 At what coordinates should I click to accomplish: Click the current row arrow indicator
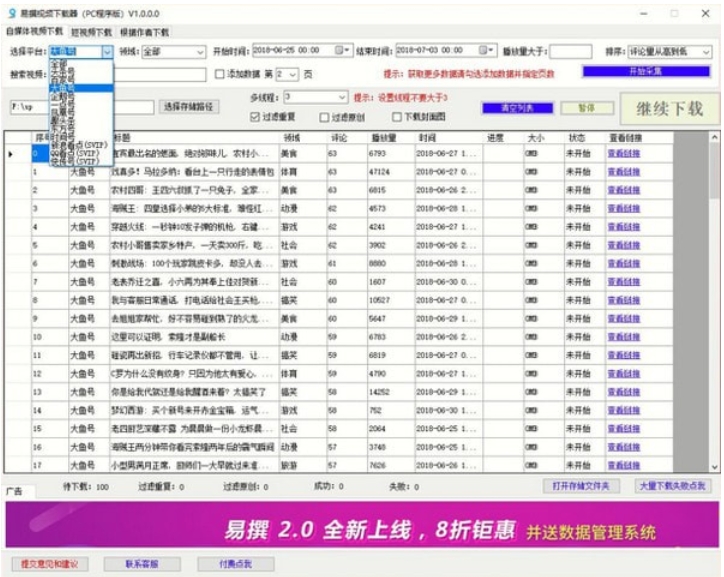click(x=11, y=154)
